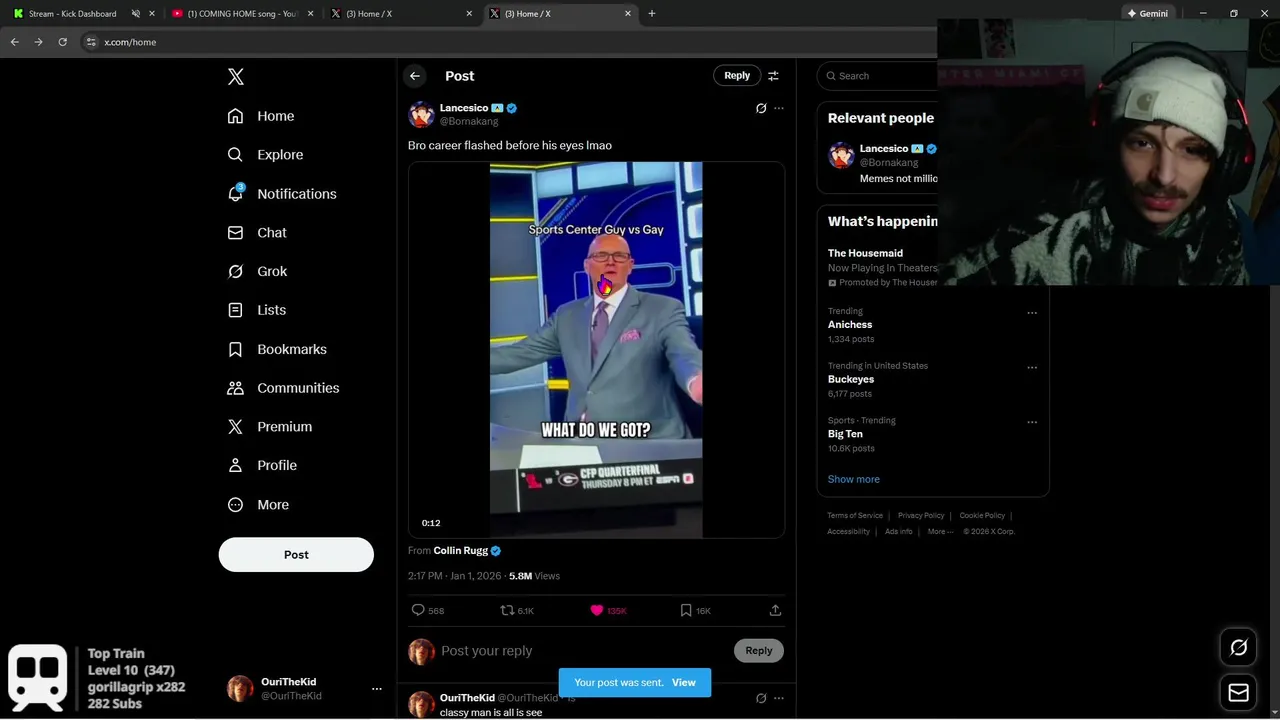1280x720 pixels.
Task: Open Notifications in the sidebar
Action: pyautogui.click(x=282, y=194)
